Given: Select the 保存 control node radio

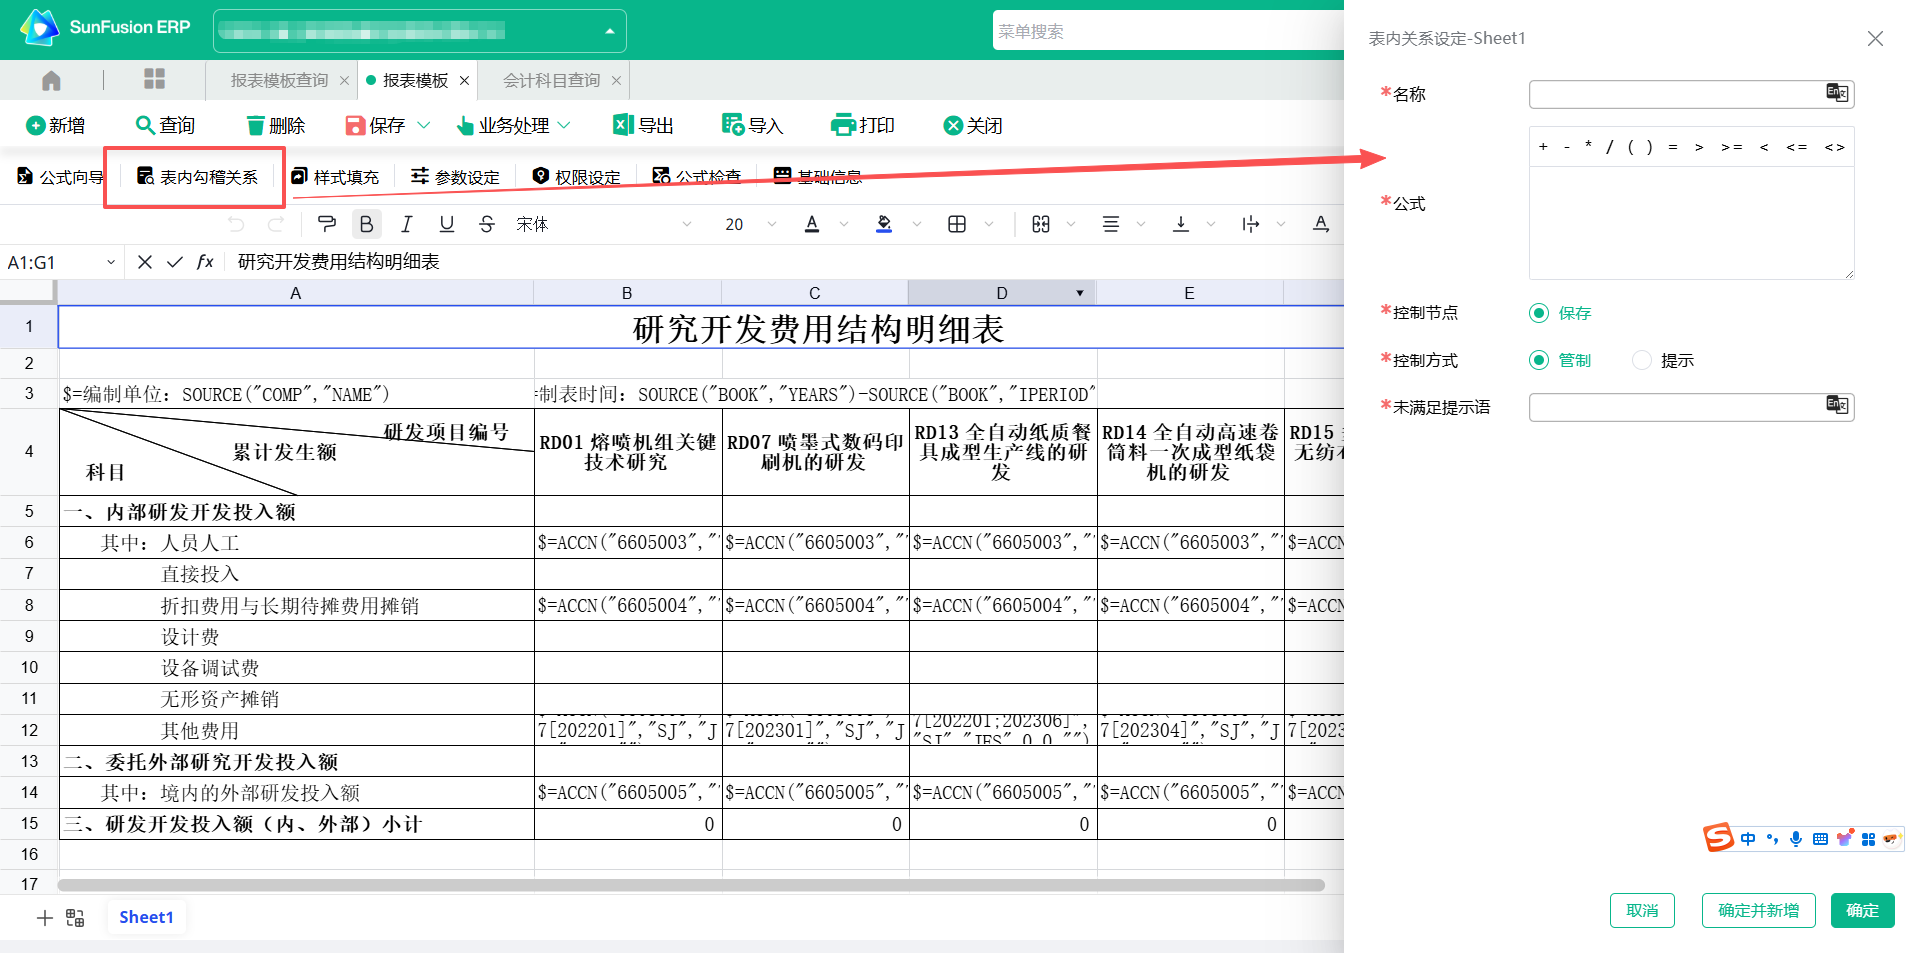Looking at the screenshot, I should point(1539,313).
